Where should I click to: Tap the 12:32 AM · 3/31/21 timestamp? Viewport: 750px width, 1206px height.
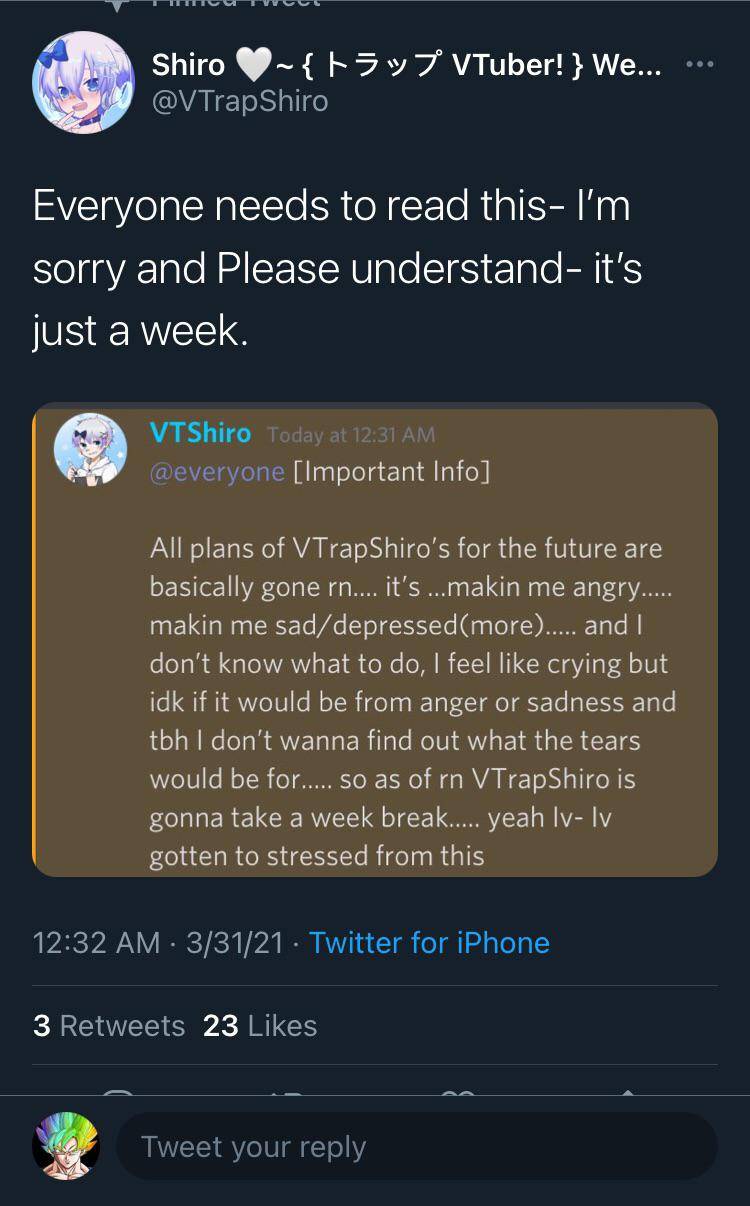point(158,943)
